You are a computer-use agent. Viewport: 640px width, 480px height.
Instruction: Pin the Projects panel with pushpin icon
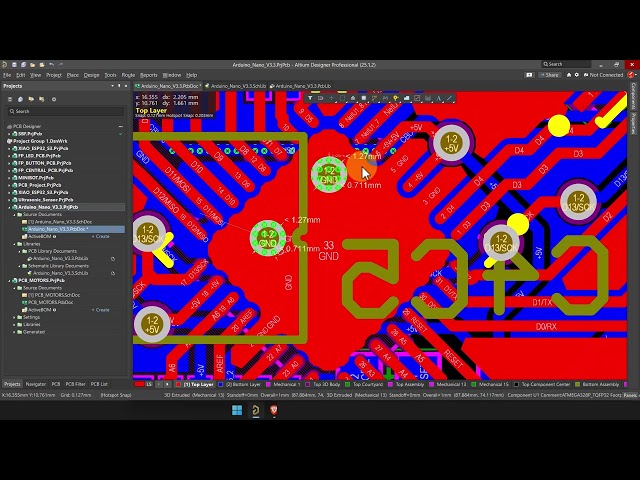(x=119, y=86)
